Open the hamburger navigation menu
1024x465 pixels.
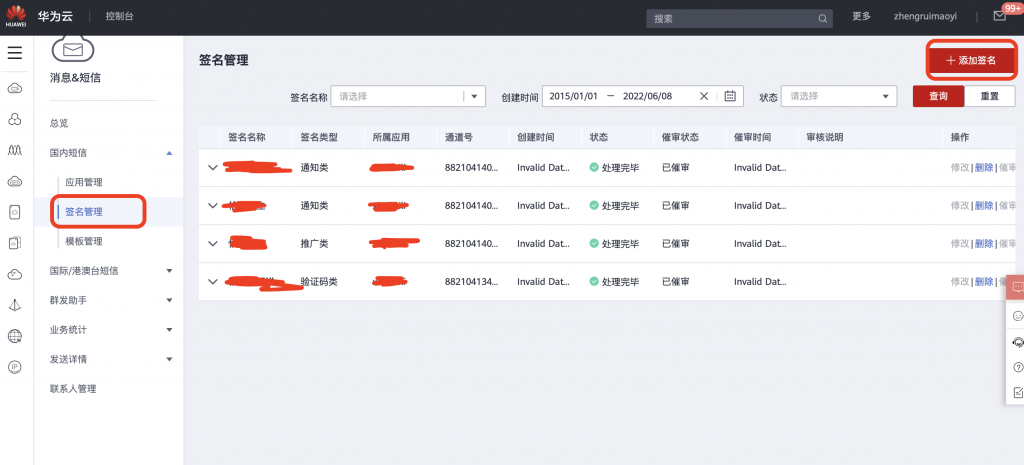14,53
